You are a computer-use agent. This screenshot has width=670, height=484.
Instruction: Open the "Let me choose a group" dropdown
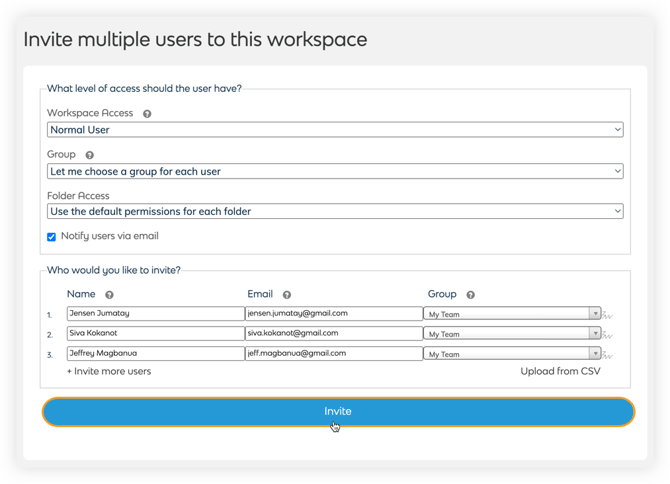(x=335, y=171)
